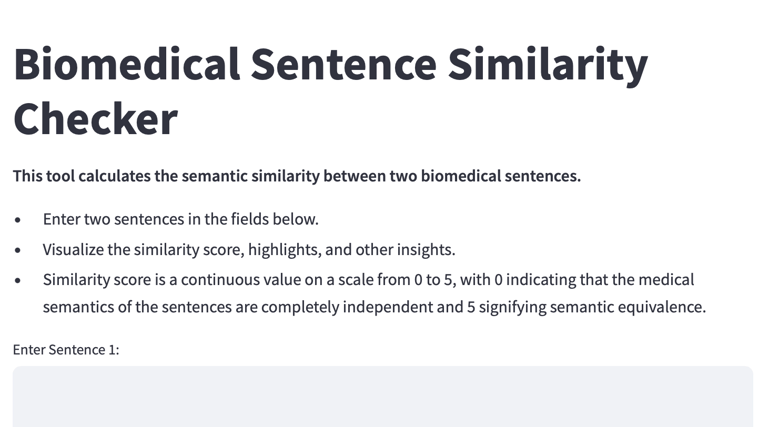Click the word "Similarity" in the heading

[x=547, y=64]
